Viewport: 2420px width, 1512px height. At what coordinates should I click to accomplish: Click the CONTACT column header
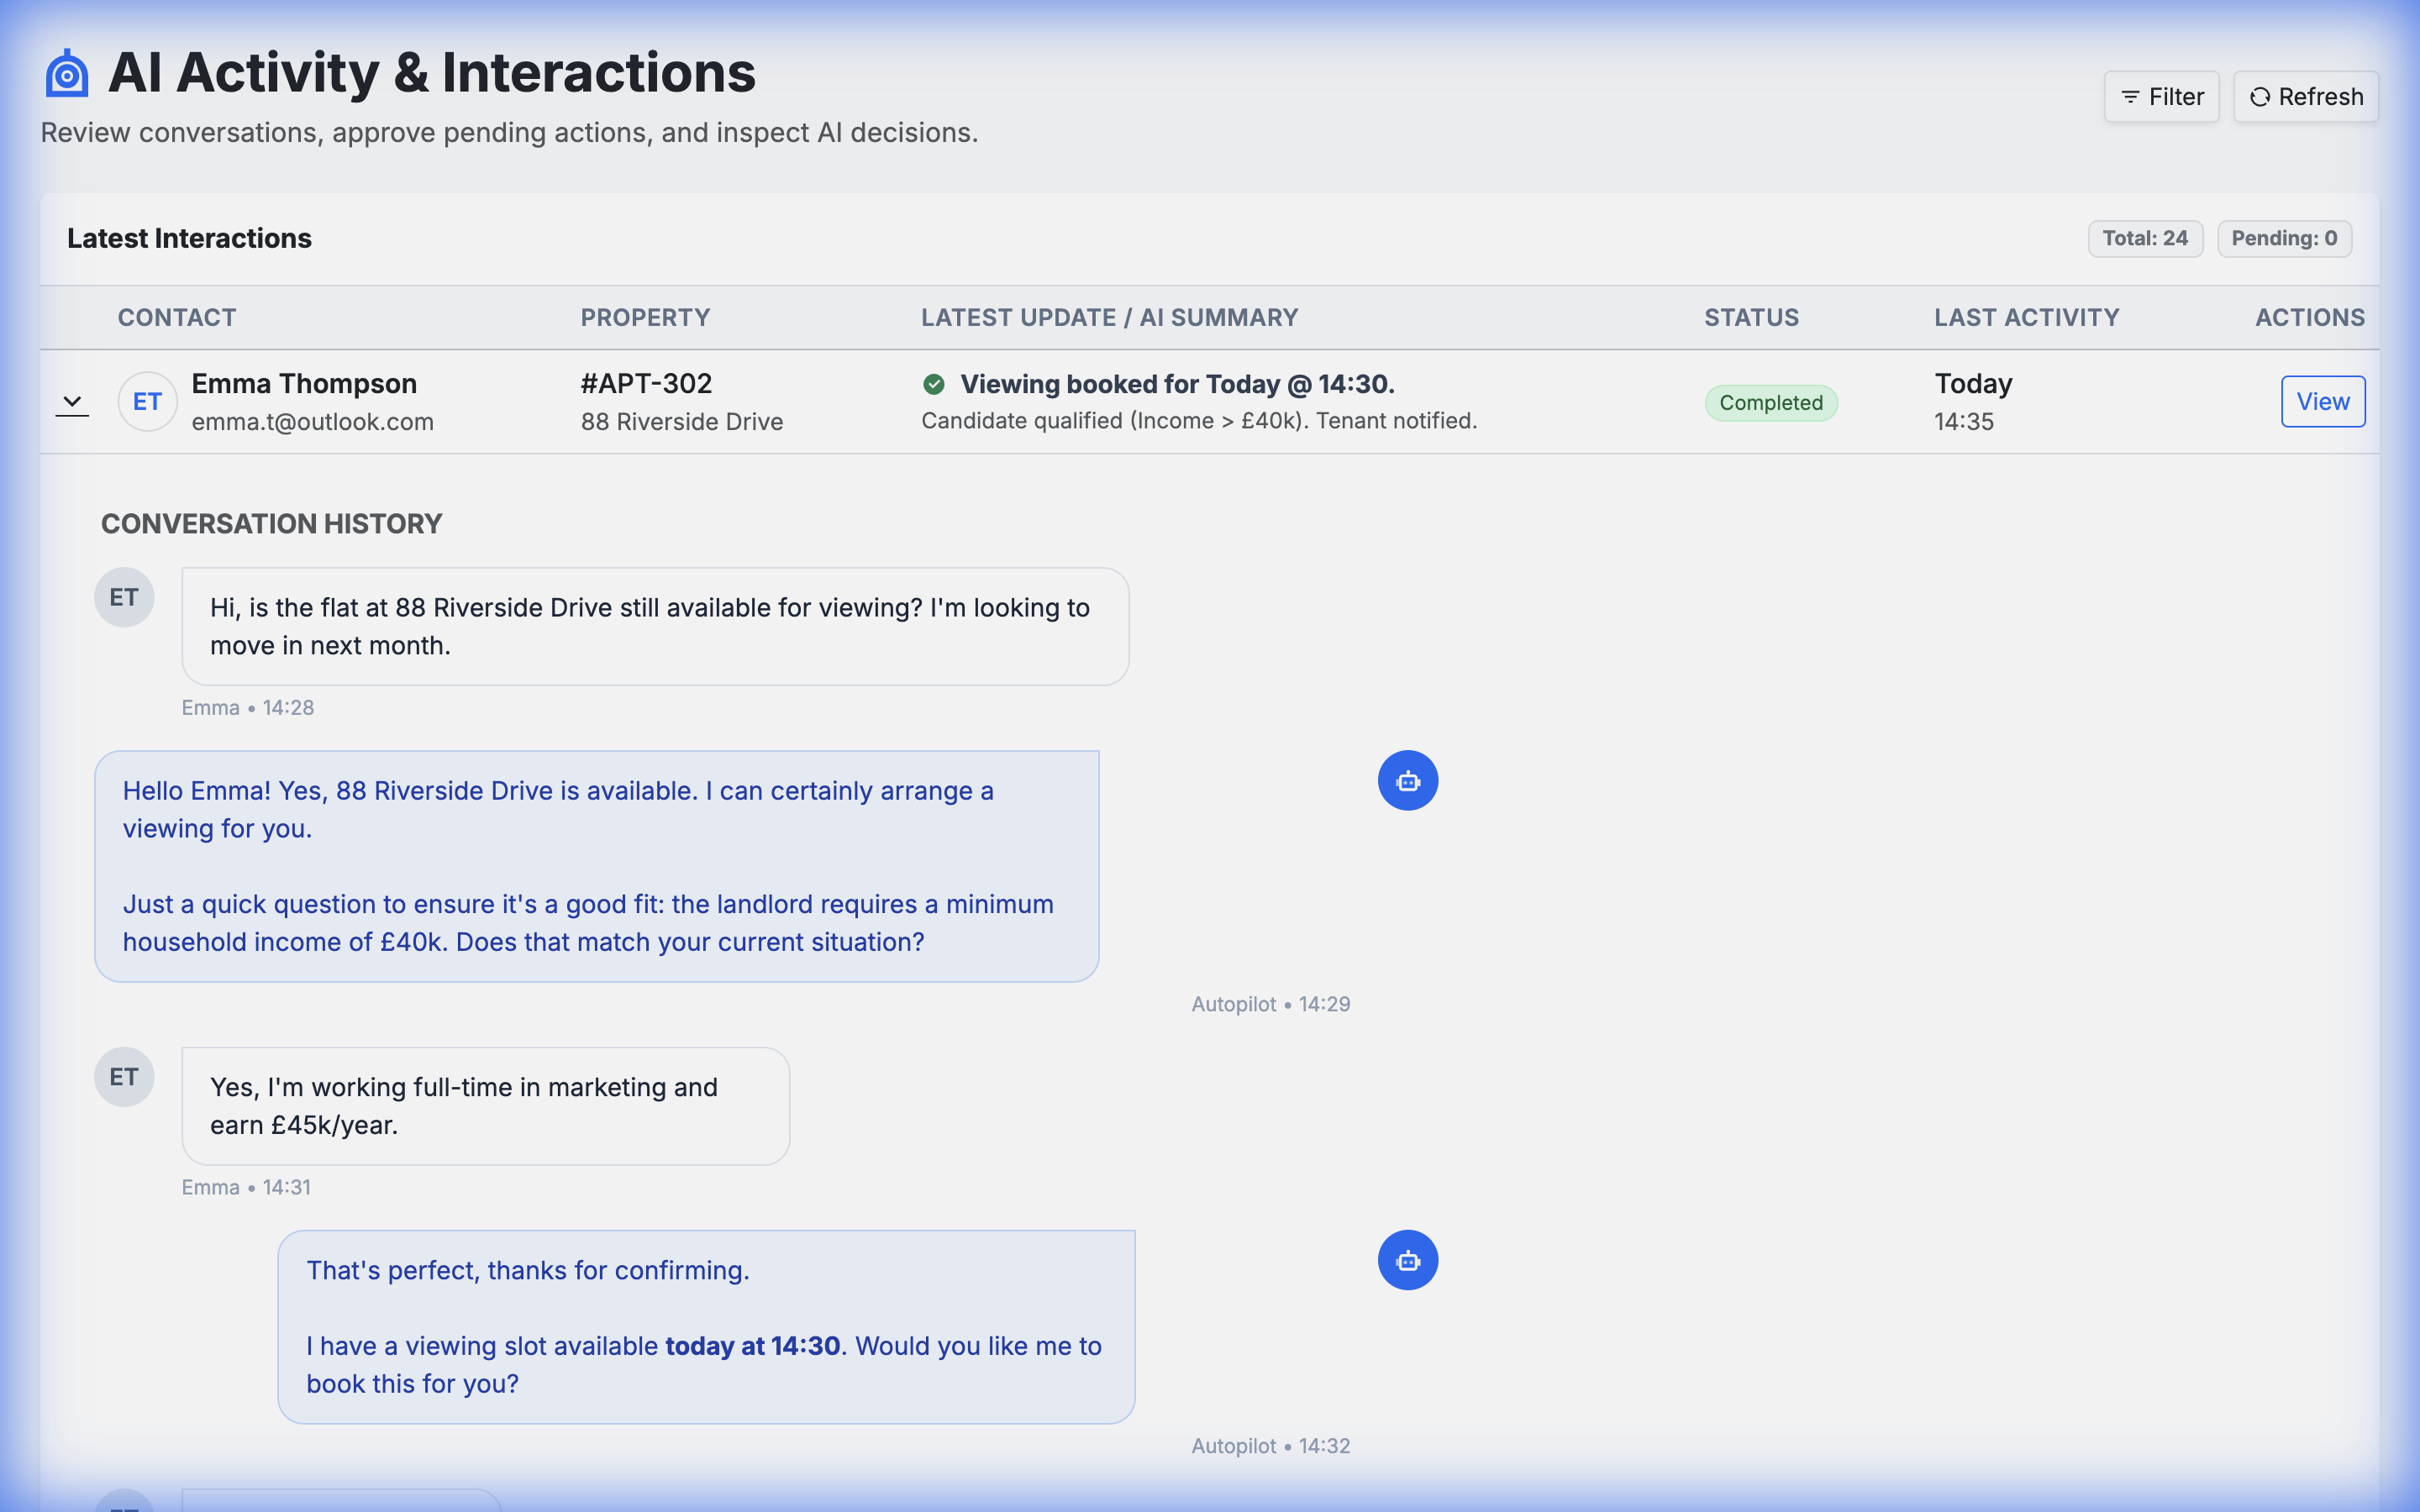(177, 318)
